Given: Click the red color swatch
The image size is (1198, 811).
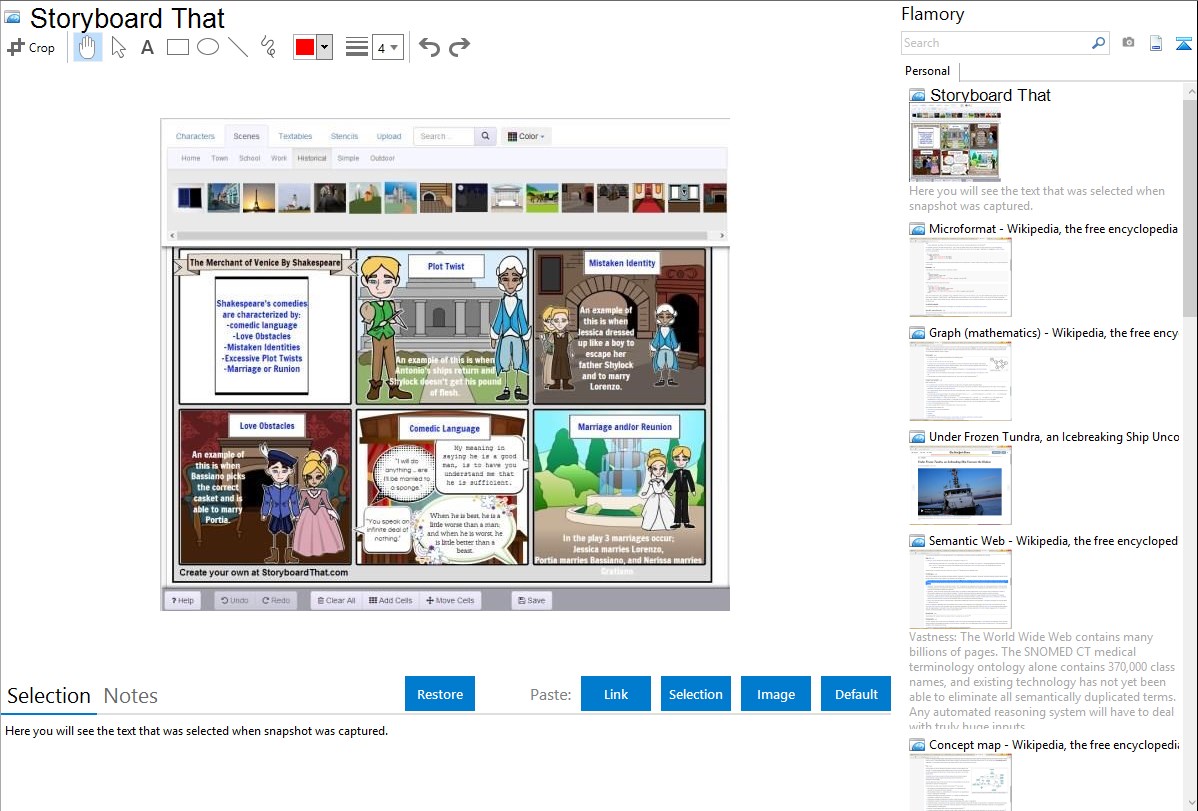Looking at the screenshot, I should (305, 47).
